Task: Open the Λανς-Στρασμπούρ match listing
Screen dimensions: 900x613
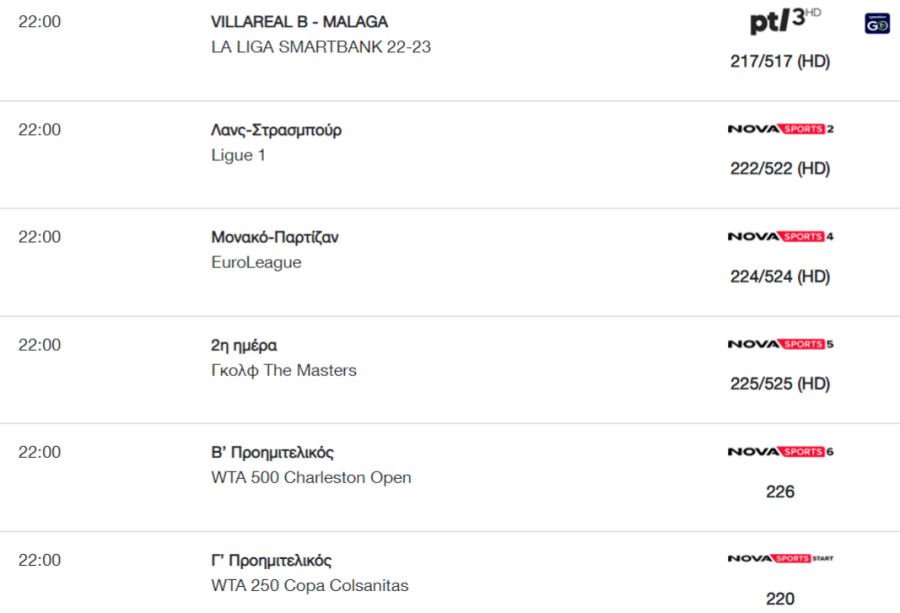Action: (276, 130)
